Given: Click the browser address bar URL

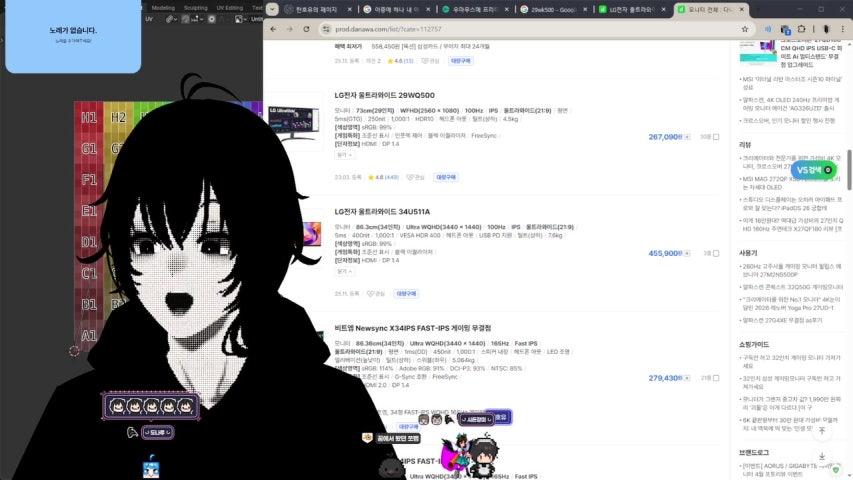Looking at the screenshot, I should tap(400, 30).
